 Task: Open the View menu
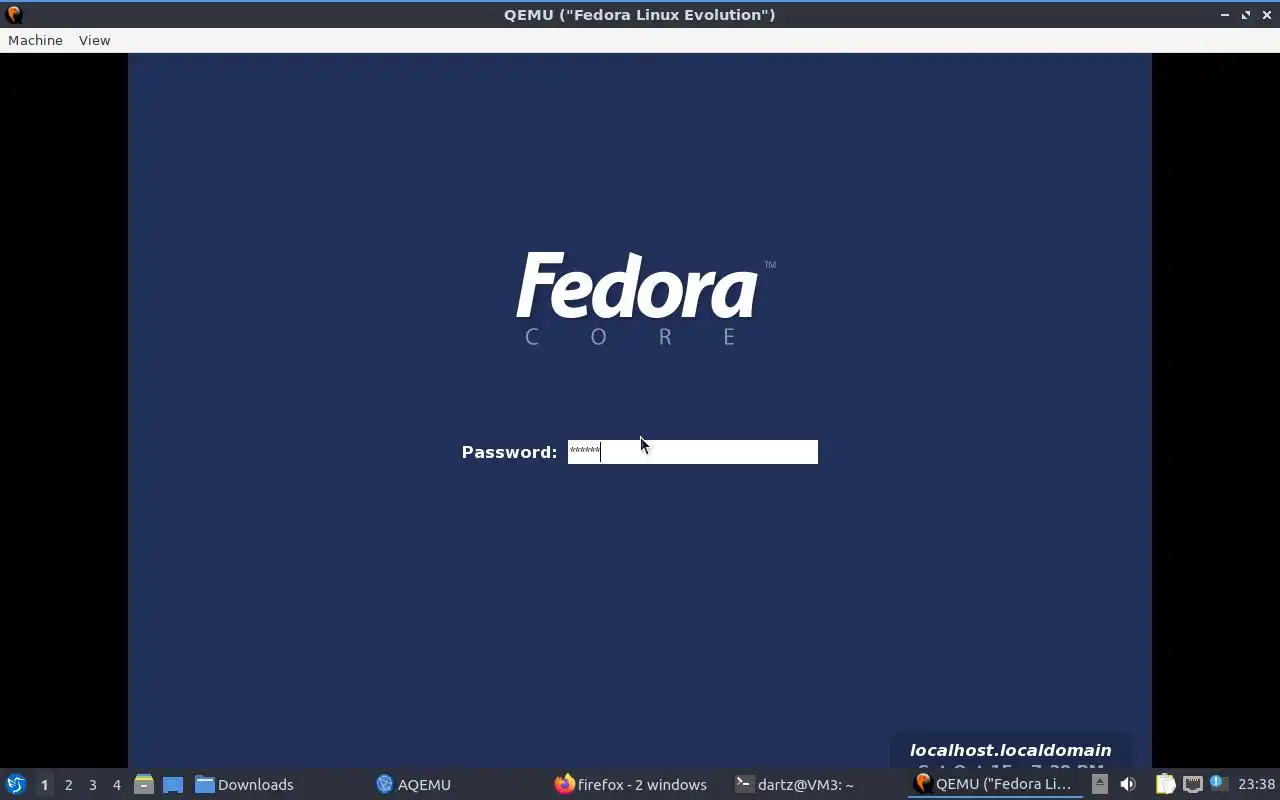click(94, 40)
